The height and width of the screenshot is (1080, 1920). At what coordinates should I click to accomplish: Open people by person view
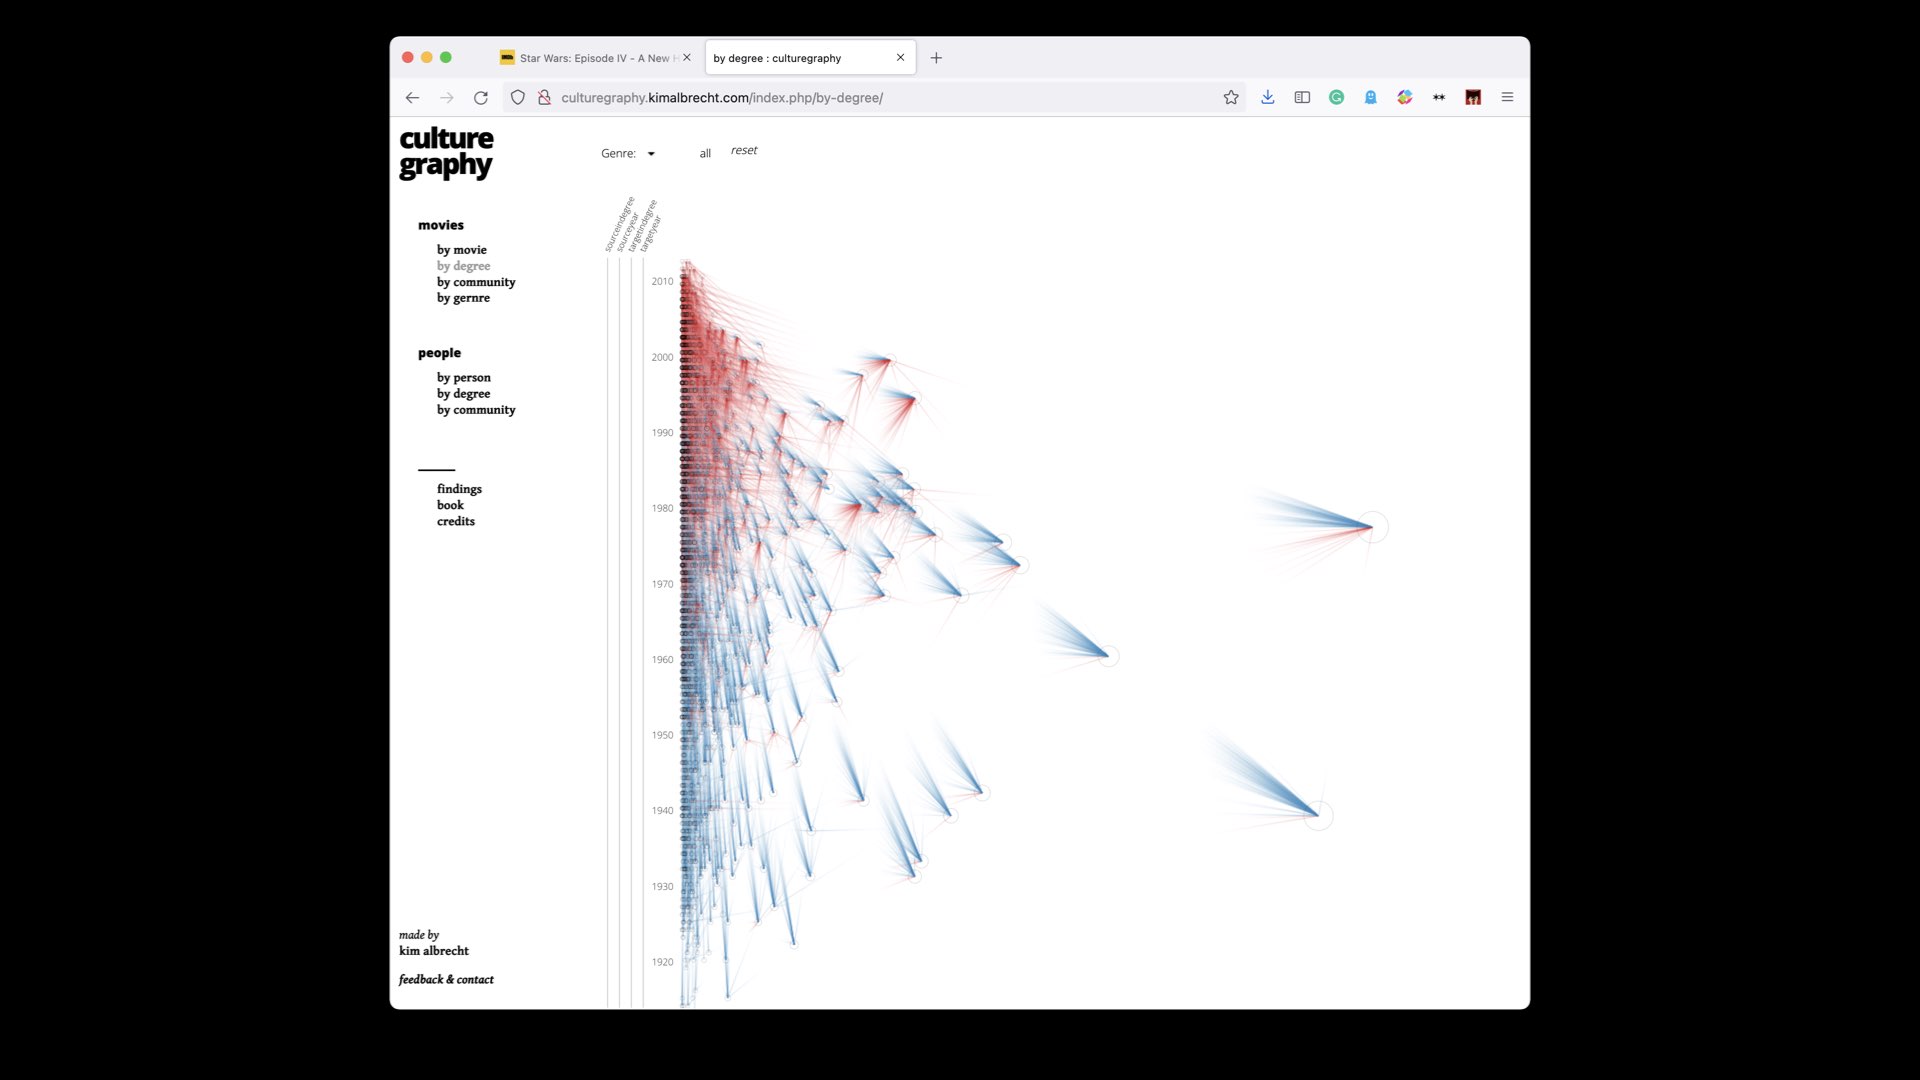pos(464,378)
